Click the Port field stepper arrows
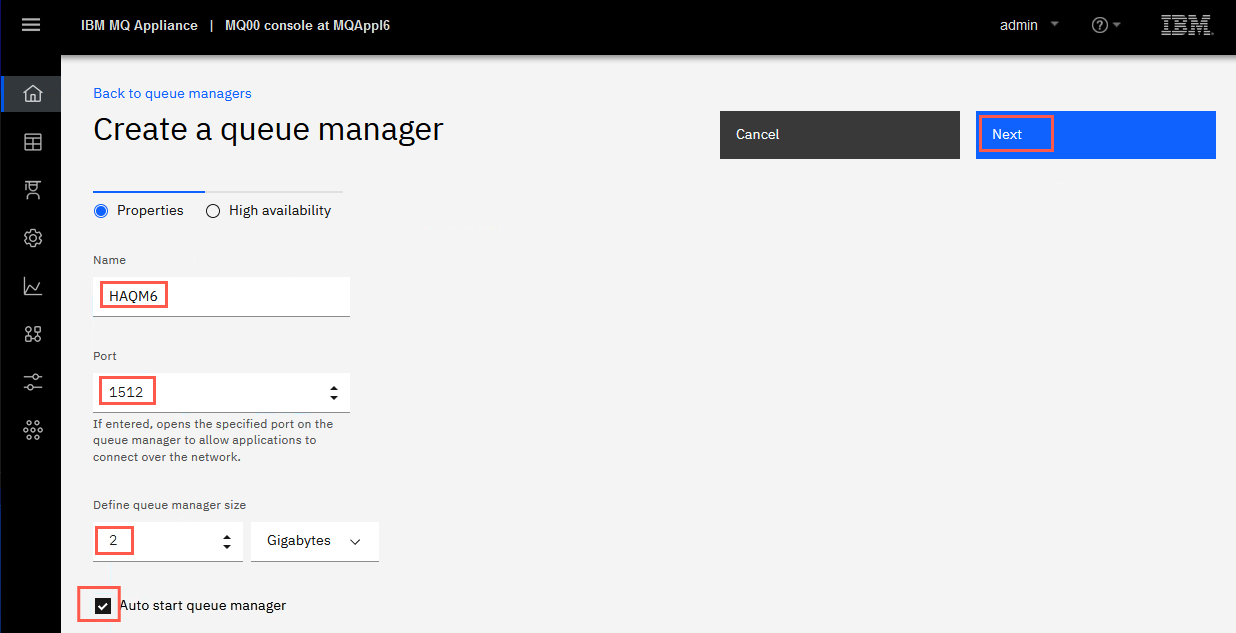The image size is (1236, 633). tap(333, 393)
